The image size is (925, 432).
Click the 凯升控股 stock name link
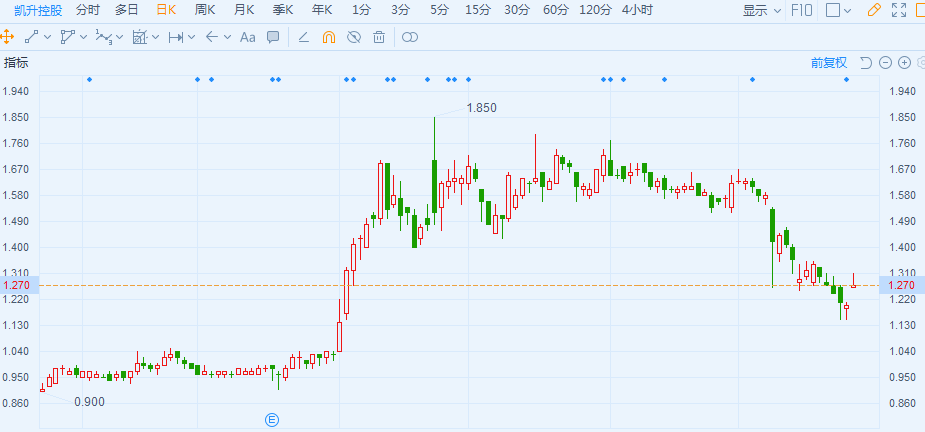click(38, 9)
